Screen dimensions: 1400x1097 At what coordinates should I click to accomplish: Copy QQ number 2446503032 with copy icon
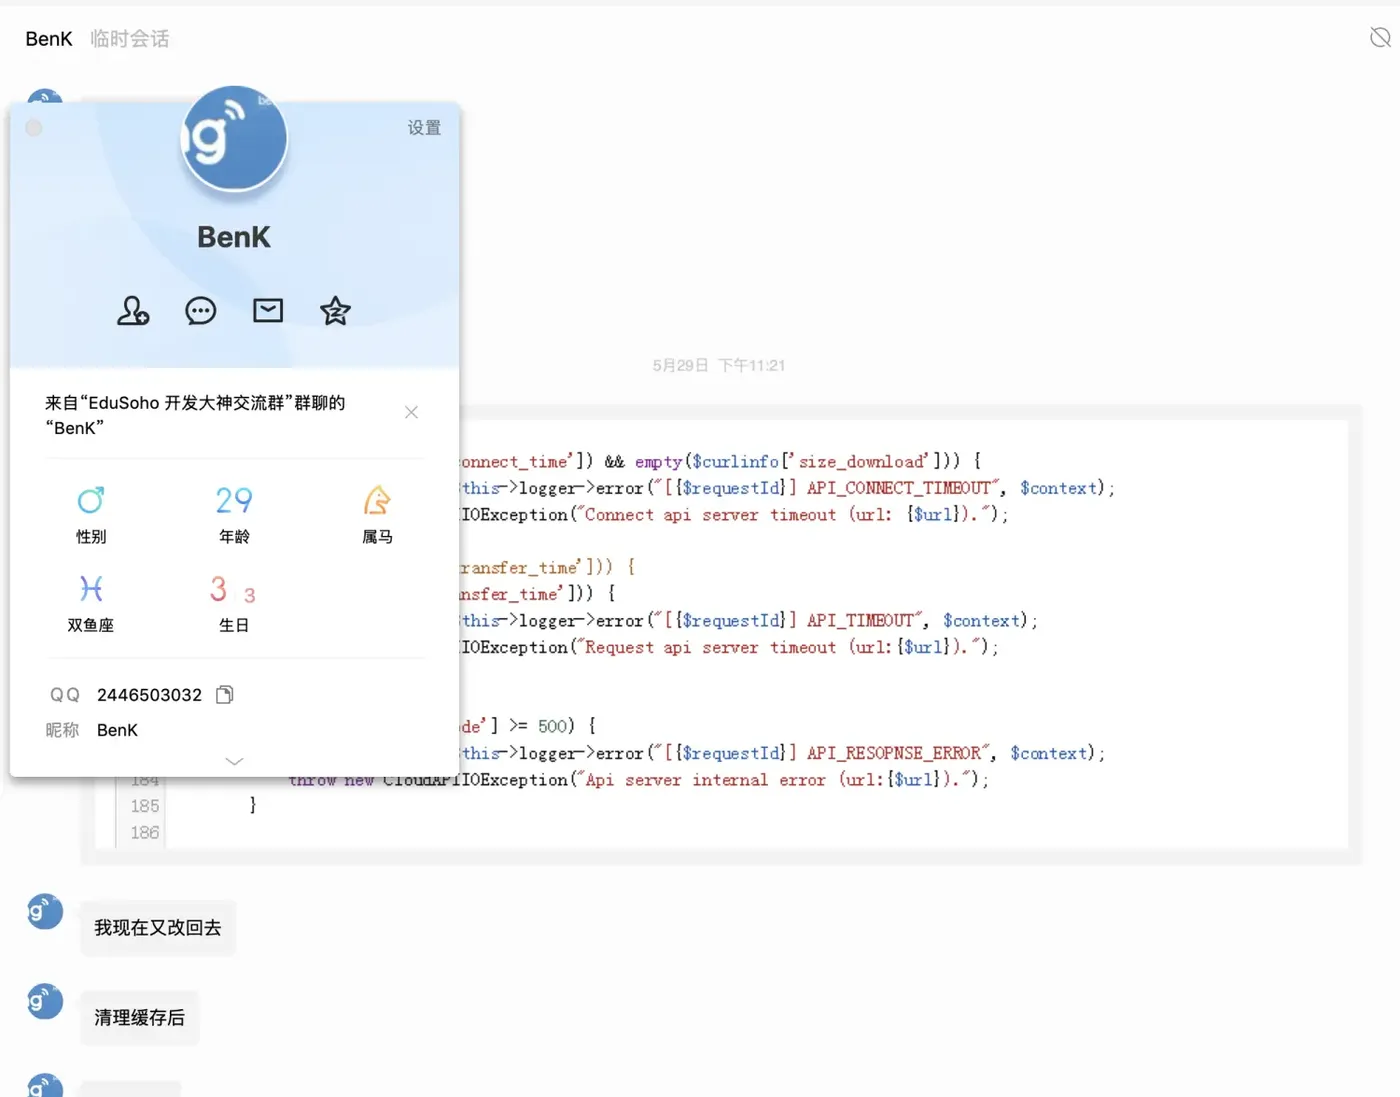[x=225, y=694]
